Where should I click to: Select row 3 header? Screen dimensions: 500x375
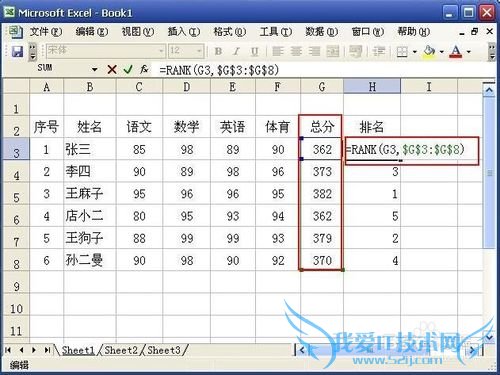click(x=16, y=149)
